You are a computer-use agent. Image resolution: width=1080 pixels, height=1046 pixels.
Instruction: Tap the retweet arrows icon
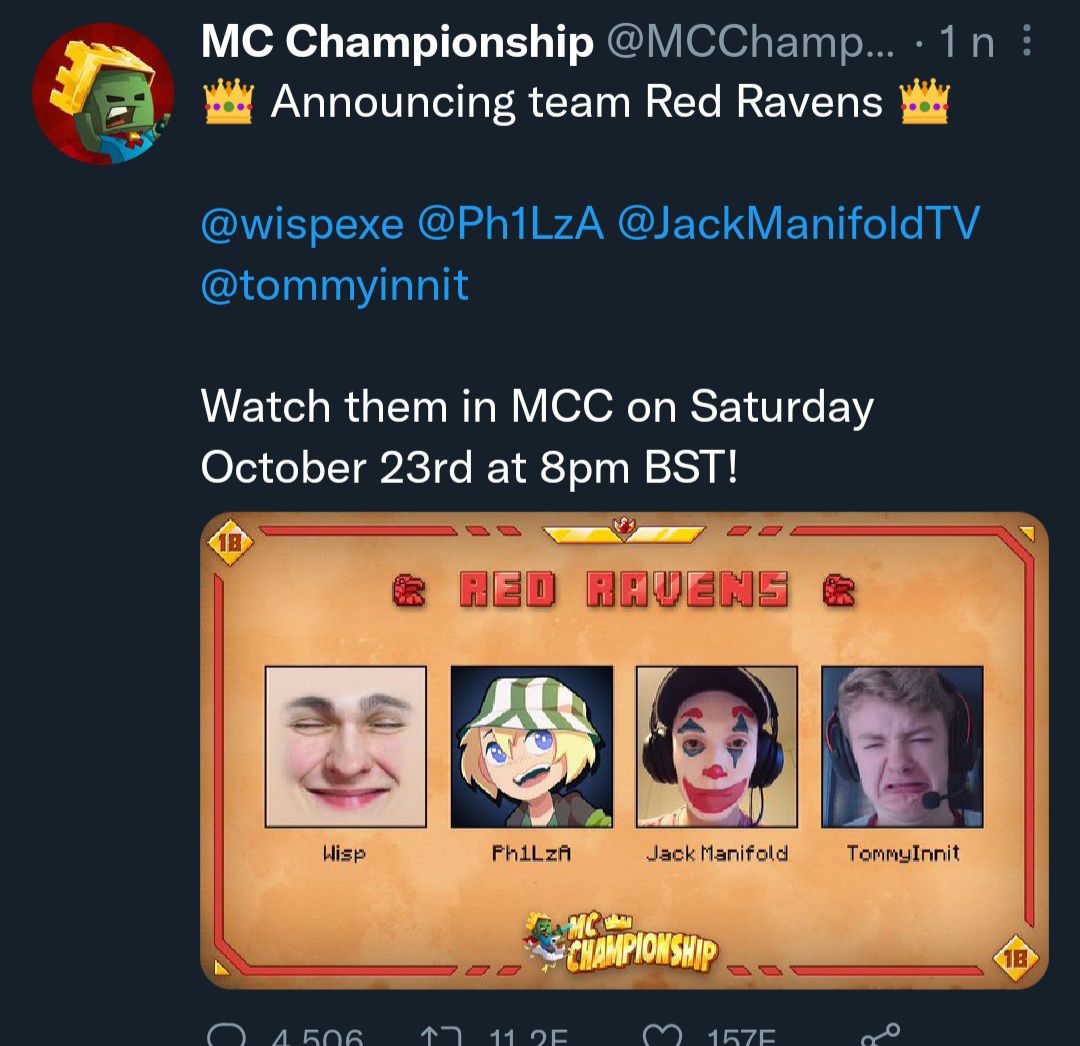(439, 1036)
